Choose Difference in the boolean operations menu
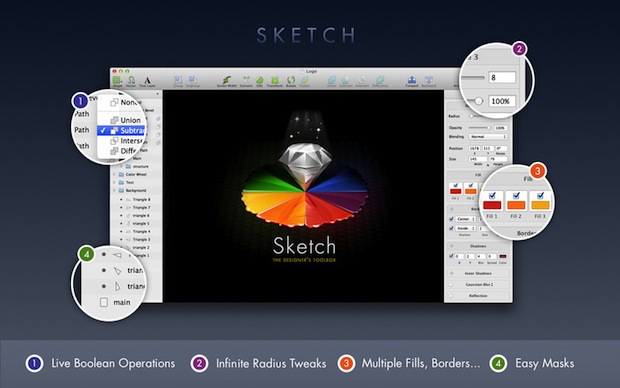Viewport: 620px width, 388px height. [x=119, y=151]
